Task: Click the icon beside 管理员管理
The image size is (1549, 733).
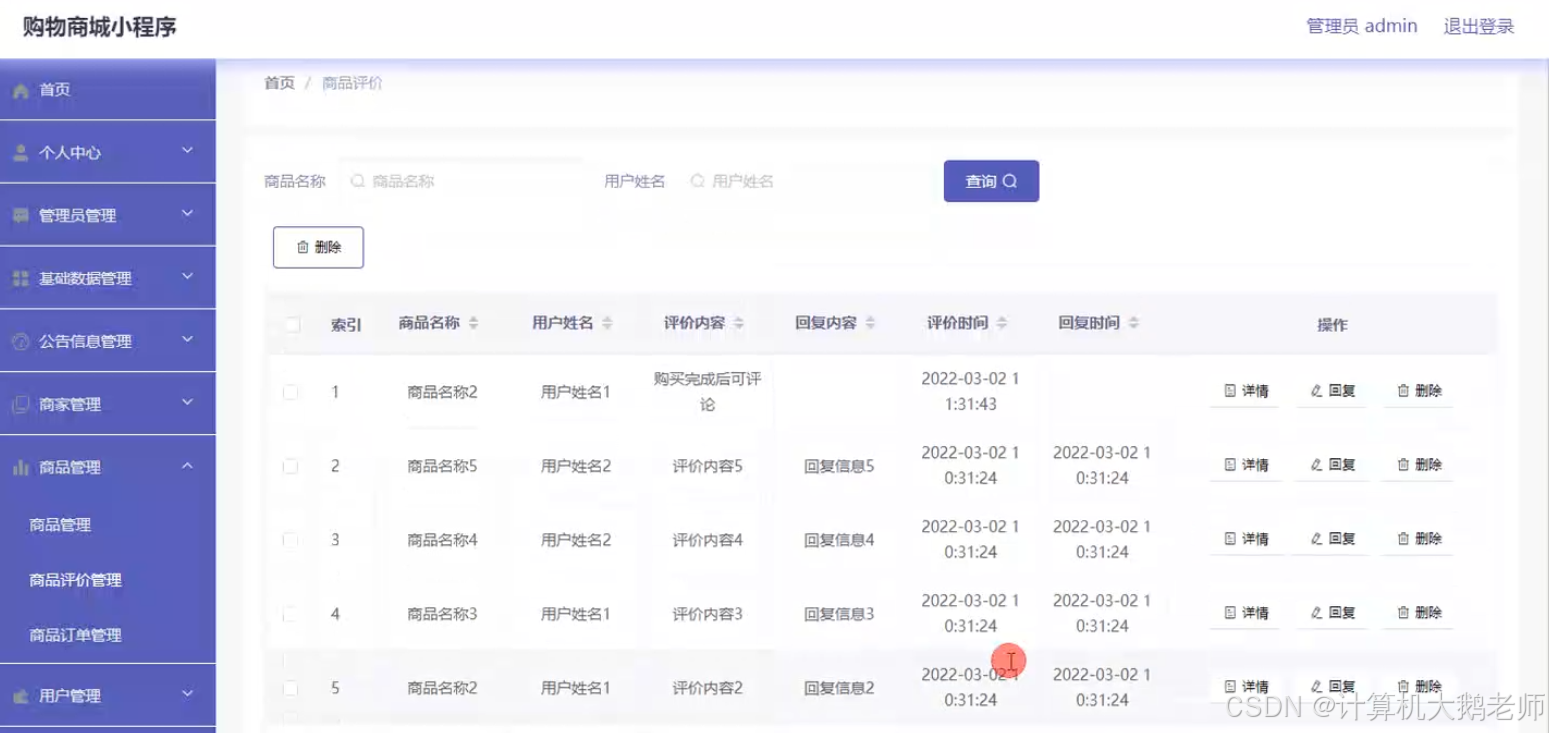Action: (x=20, y=216)
